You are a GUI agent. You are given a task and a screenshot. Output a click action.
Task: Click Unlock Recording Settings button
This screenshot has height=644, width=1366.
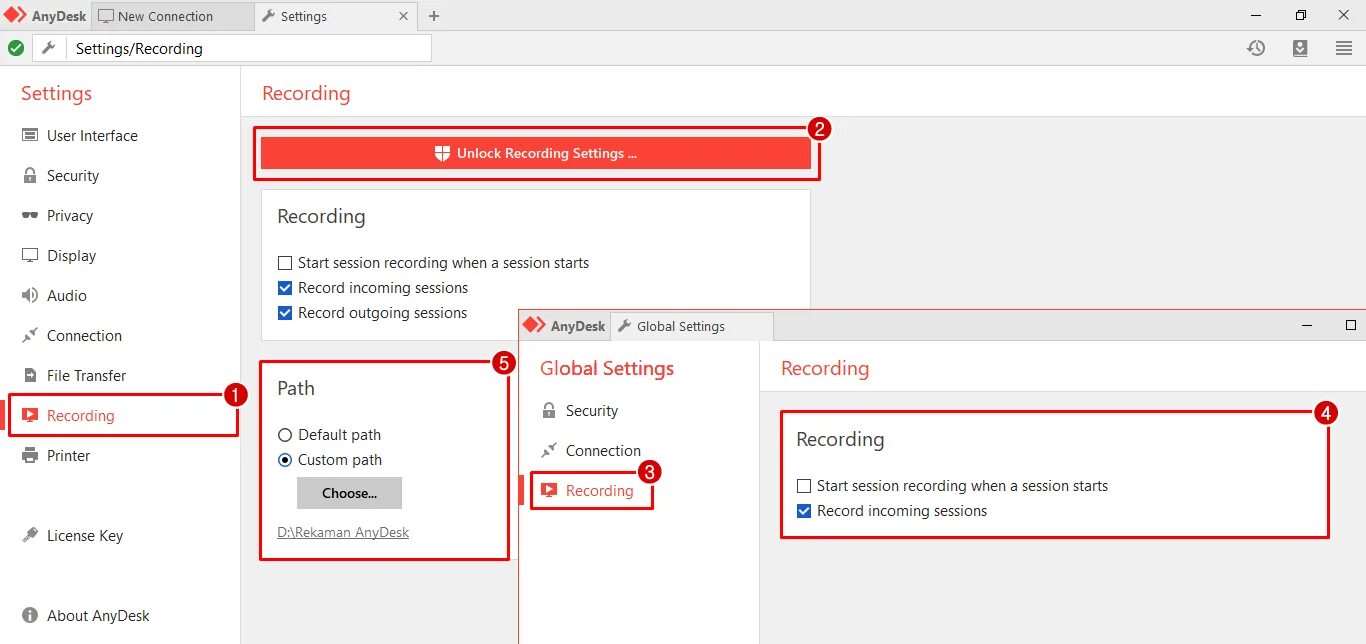pos(536,153)
